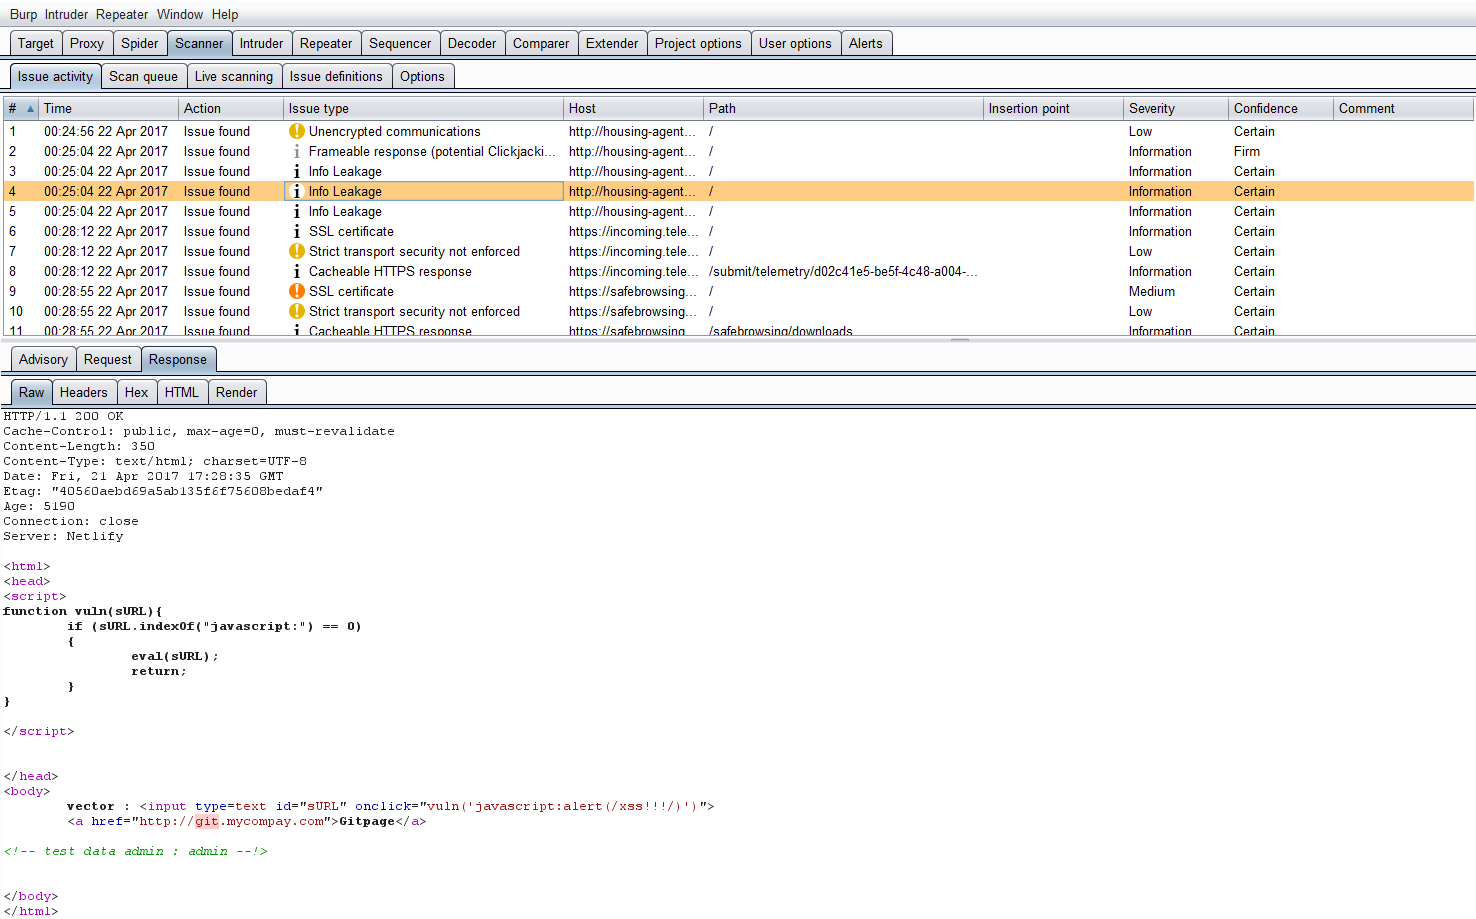Click highlighted 'git' text in response body

(x=206, y=821)
